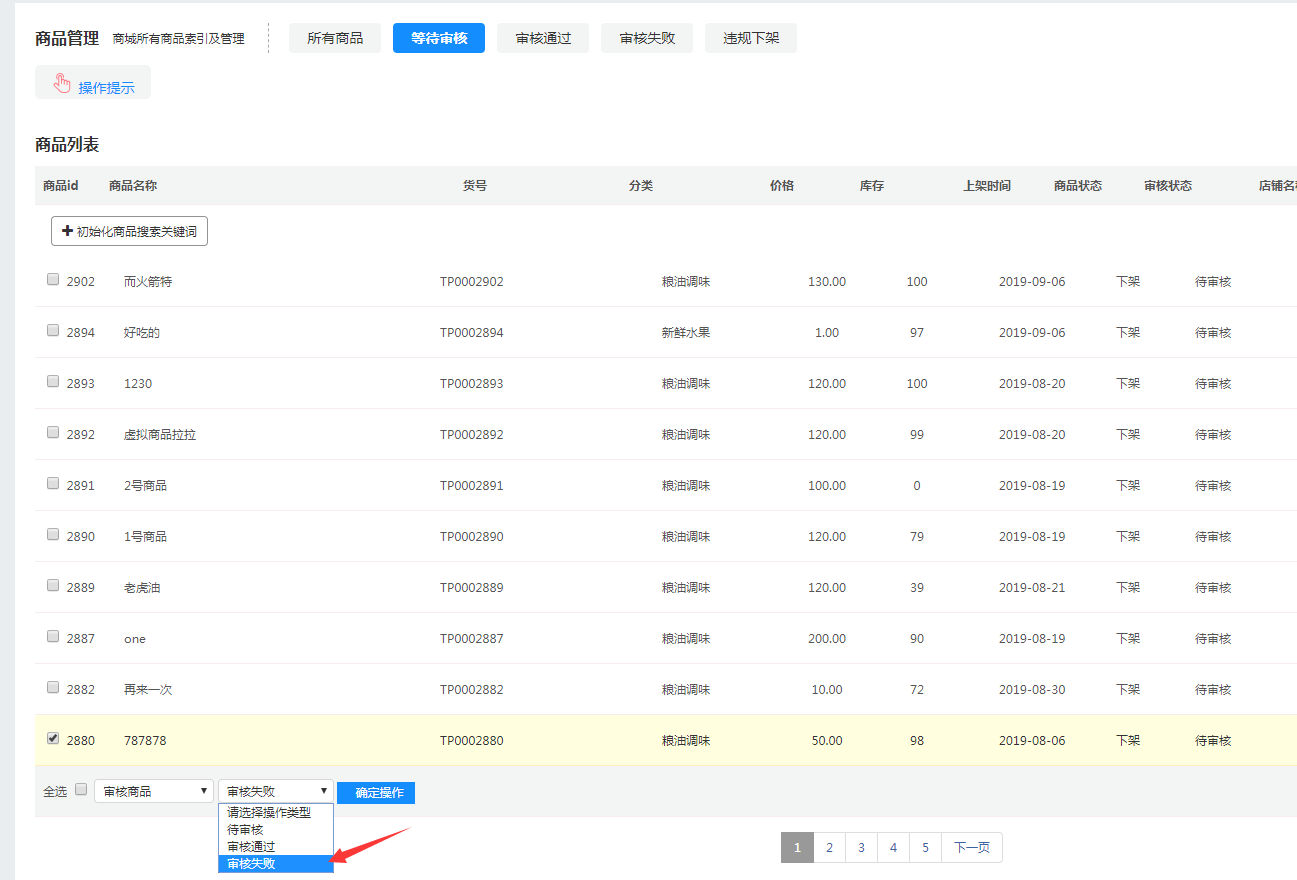The image size is (1297, 880).
Task: Click the hand icon beside 操作提示
Action: pyautogui.click(x=62, y=84)
